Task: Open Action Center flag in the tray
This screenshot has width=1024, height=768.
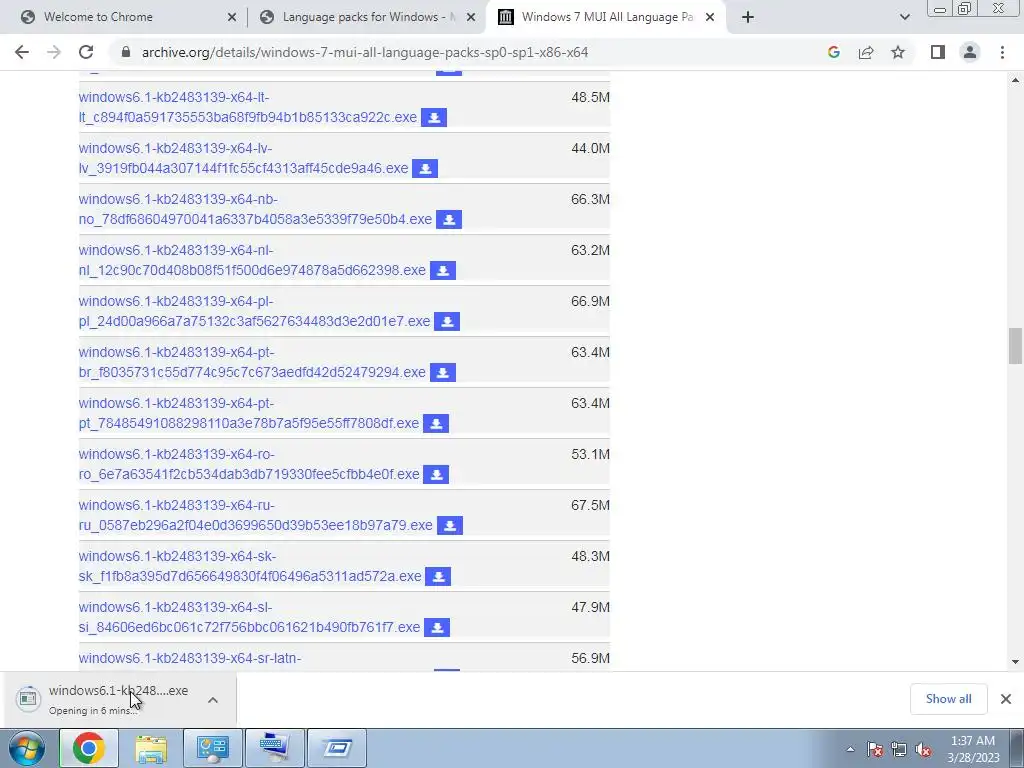Action: pyautogui.click(x=874, y=749)
